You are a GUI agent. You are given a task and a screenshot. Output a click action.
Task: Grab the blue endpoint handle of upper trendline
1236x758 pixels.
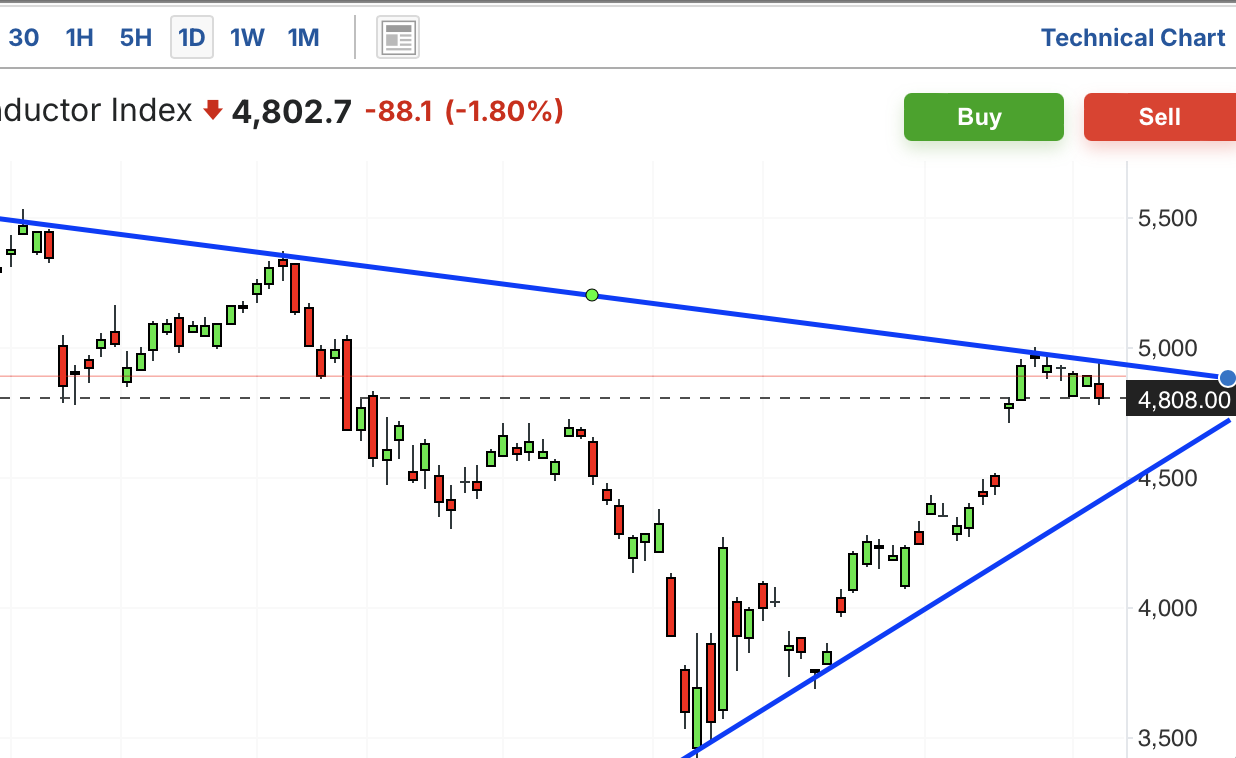coord(1228,378)
